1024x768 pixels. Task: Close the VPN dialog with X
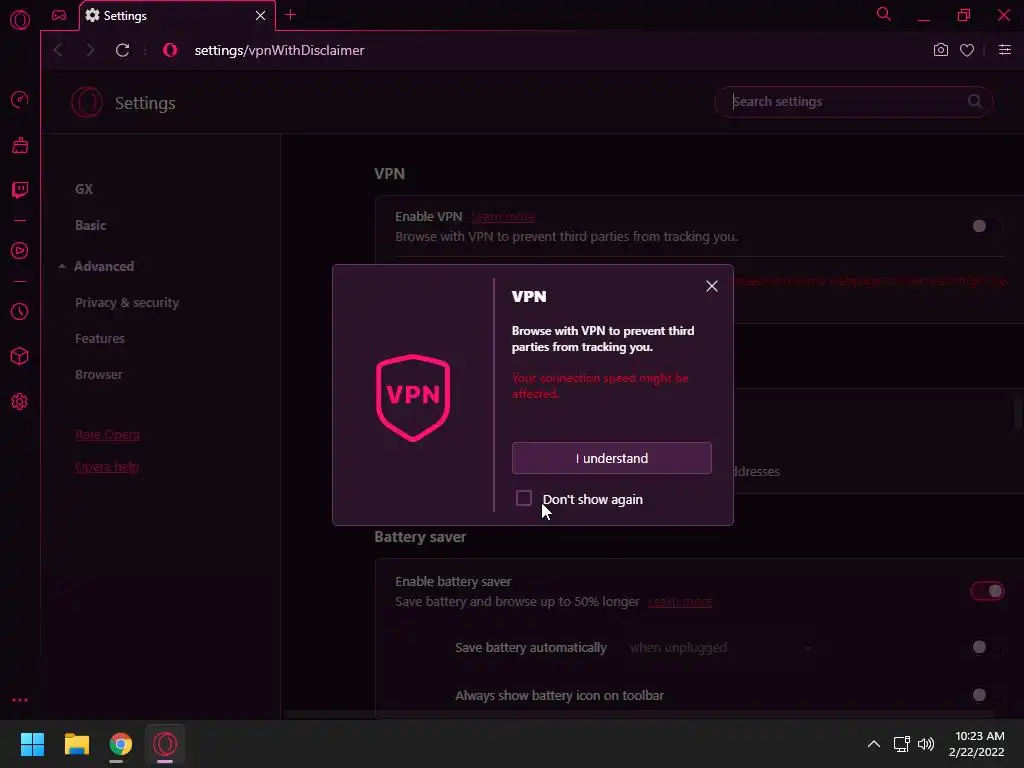pyautogui.click(x=712, y=286)
